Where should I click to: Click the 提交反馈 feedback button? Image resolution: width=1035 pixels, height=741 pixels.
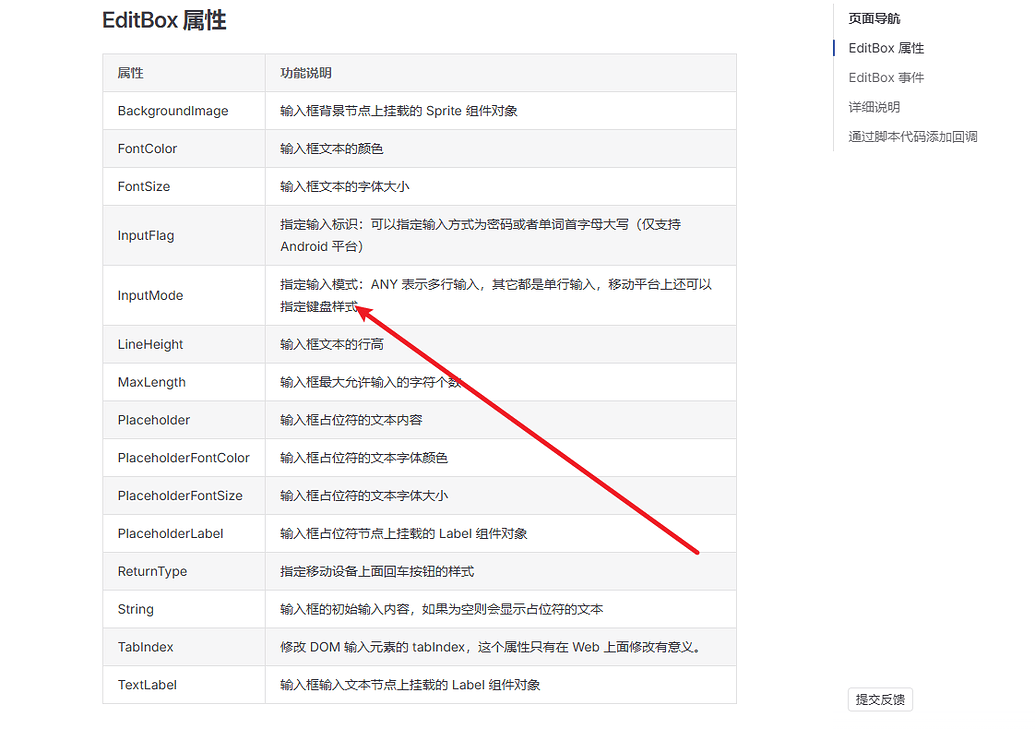[x=879, y=699]
